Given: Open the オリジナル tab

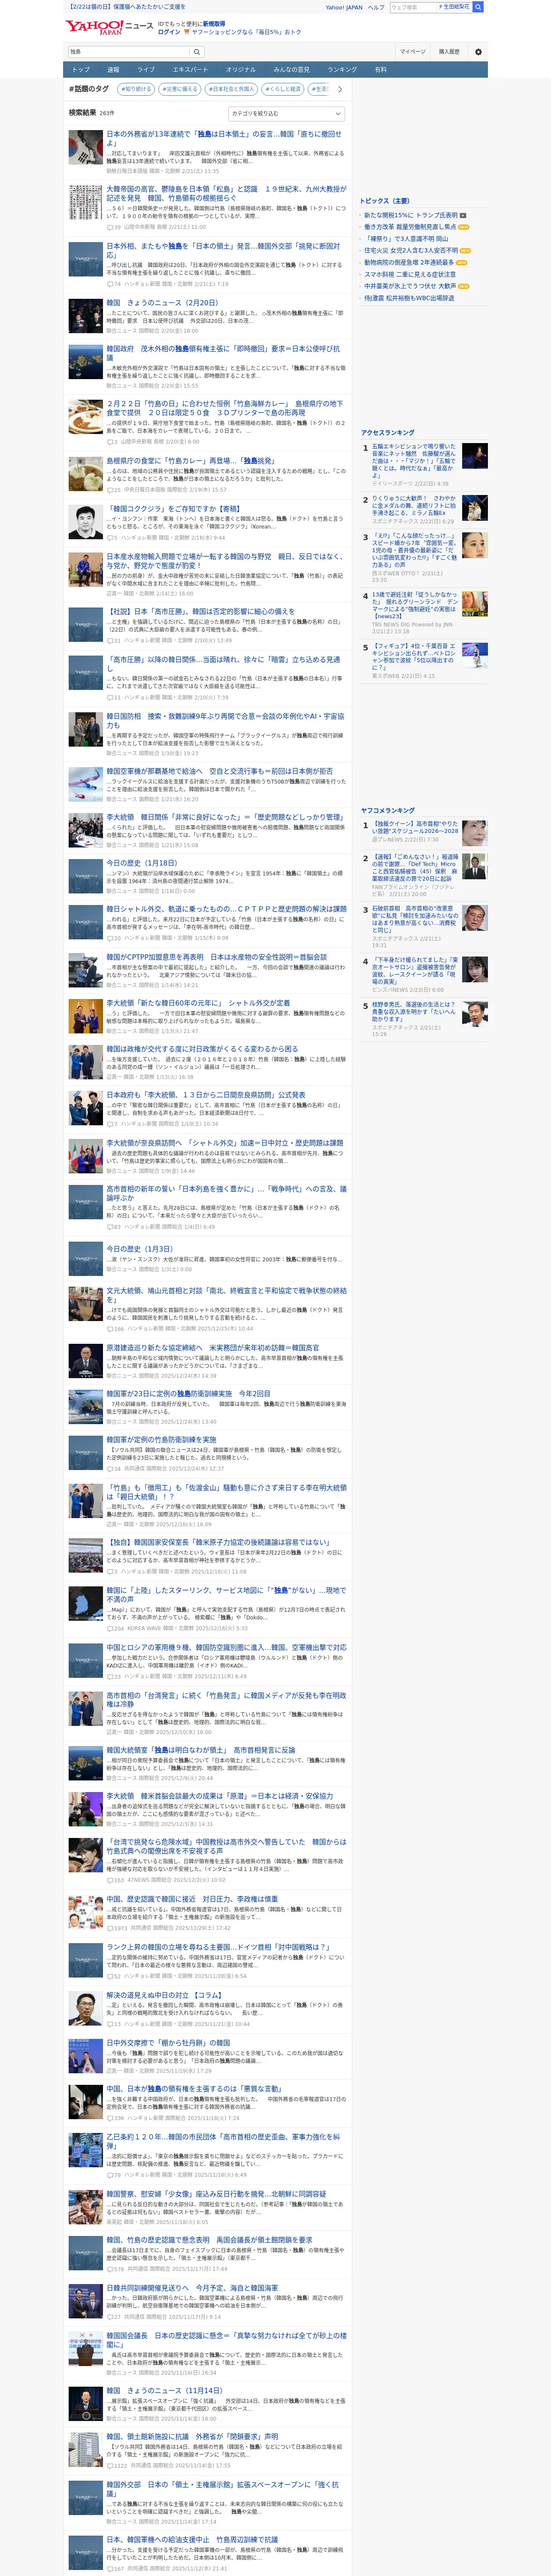Looking at the screenshot, I should (241, 70).
